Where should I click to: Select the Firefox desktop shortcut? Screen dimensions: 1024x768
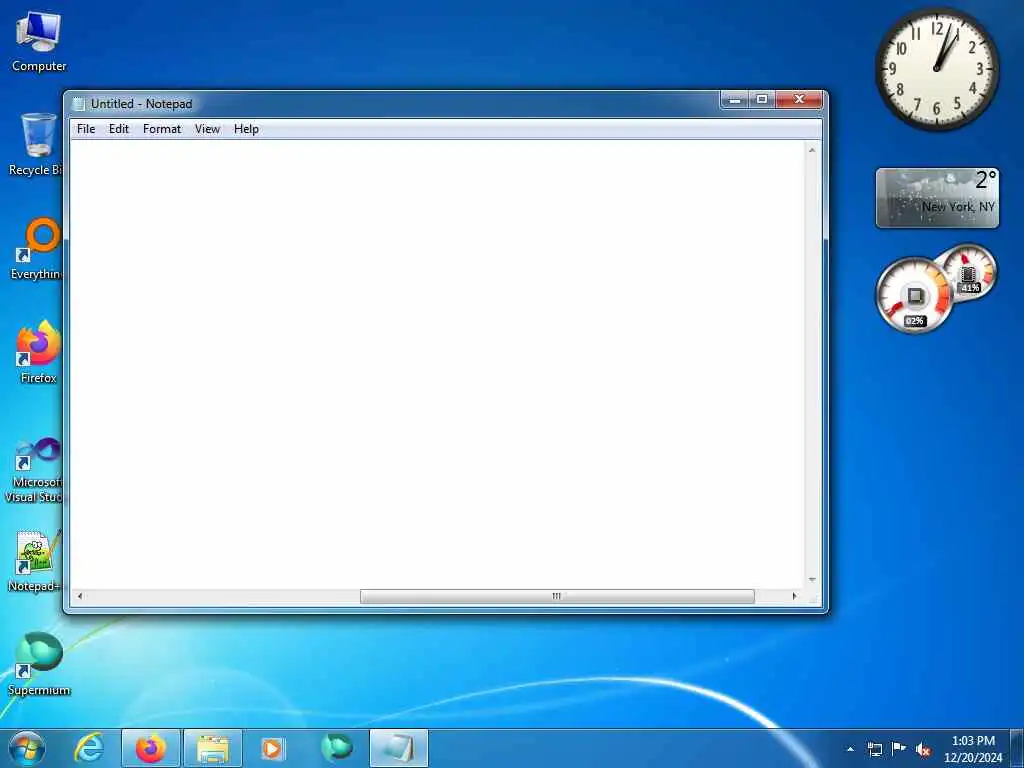click(x=38, y=353)
